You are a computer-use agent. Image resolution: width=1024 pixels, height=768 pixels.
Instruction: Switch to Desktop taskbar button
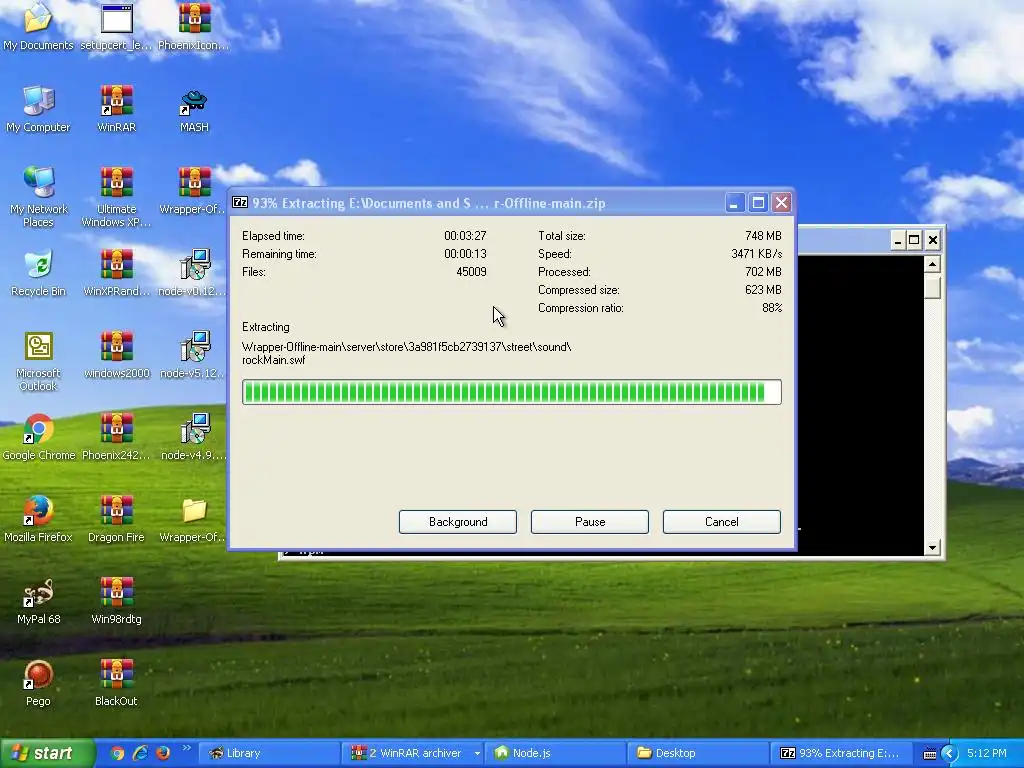pyautogui.click(x=699, y=753)
